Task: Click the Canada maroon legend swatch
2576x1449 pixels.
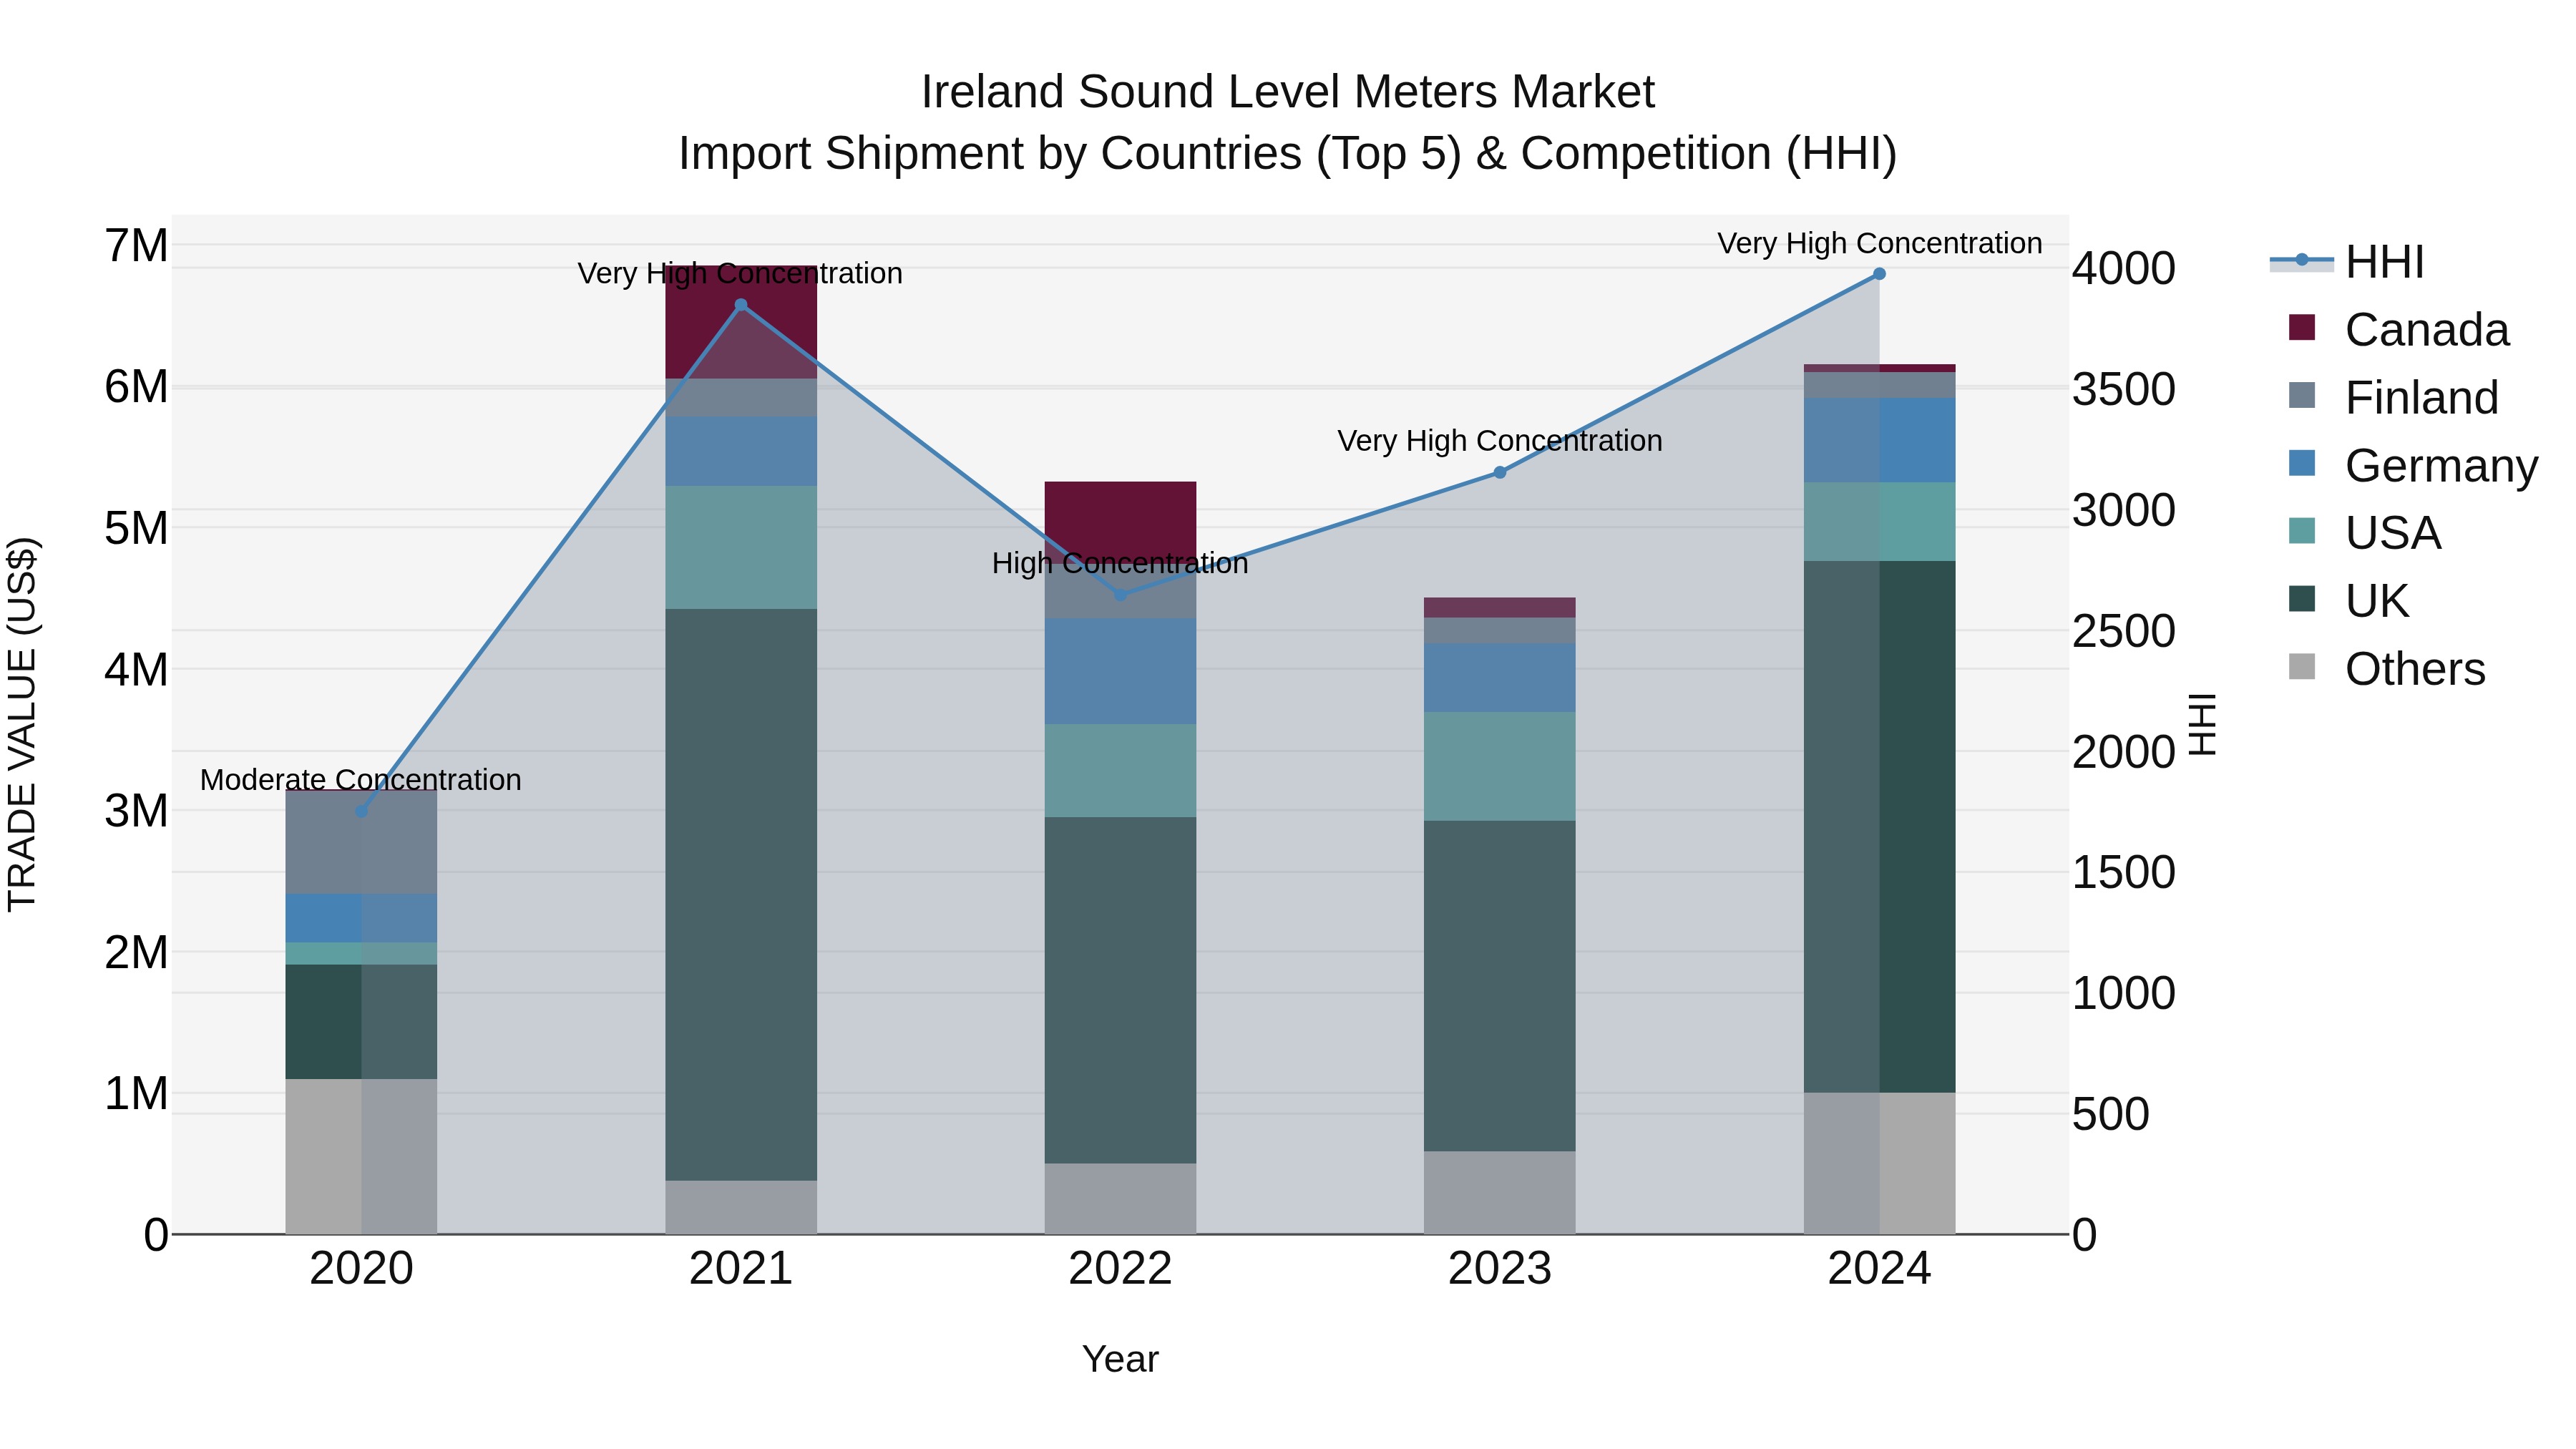Action: [2302, 327]
